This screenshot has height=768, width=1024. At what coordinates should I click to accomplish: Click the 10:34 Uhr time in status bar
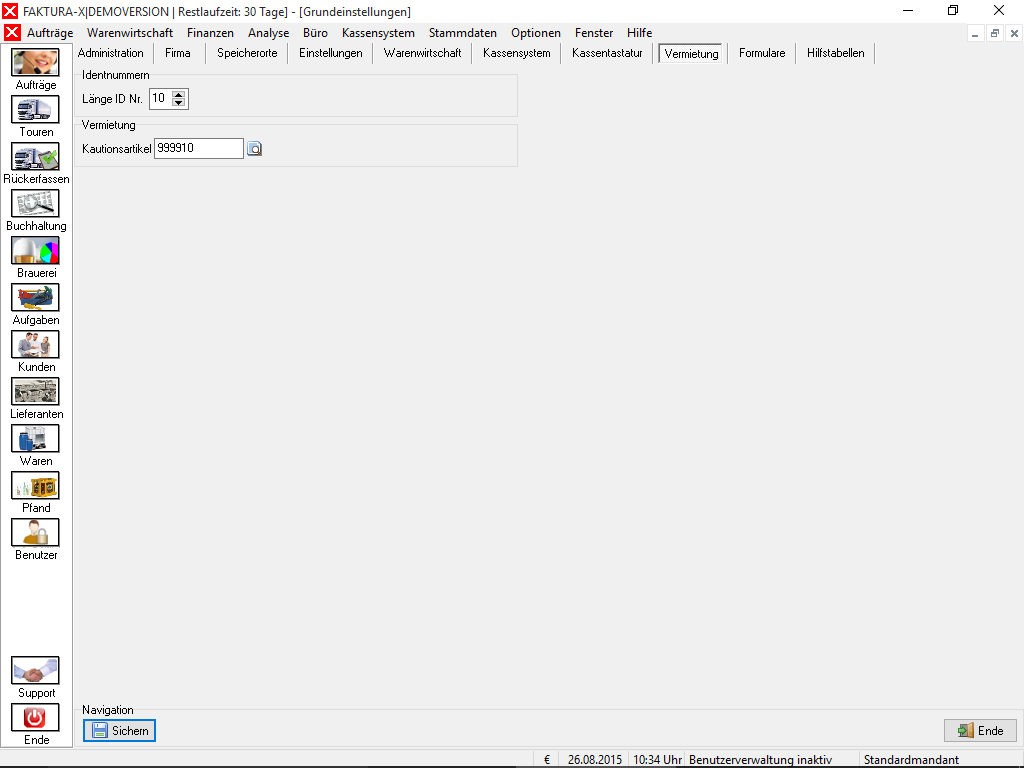658,760
